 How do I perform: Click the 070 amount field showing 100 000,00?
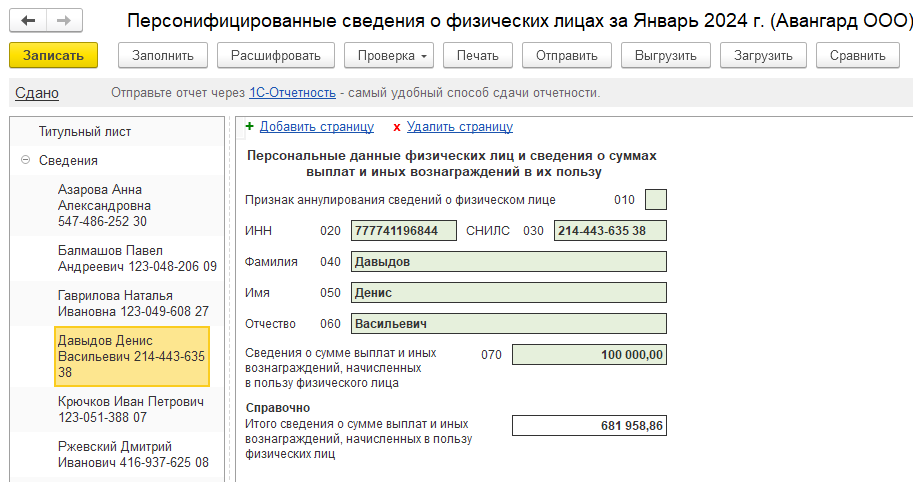click(x=589, y=355)
